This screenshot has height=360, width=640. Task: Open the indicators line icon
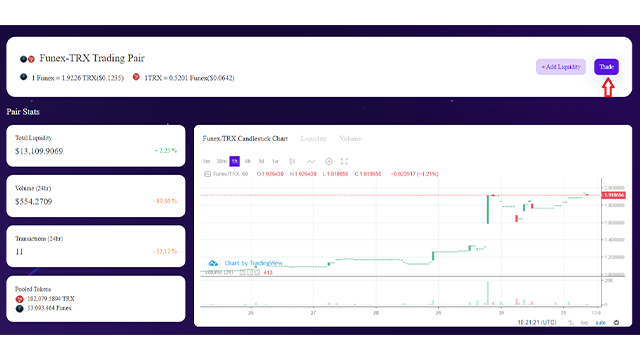pos(311,161)
